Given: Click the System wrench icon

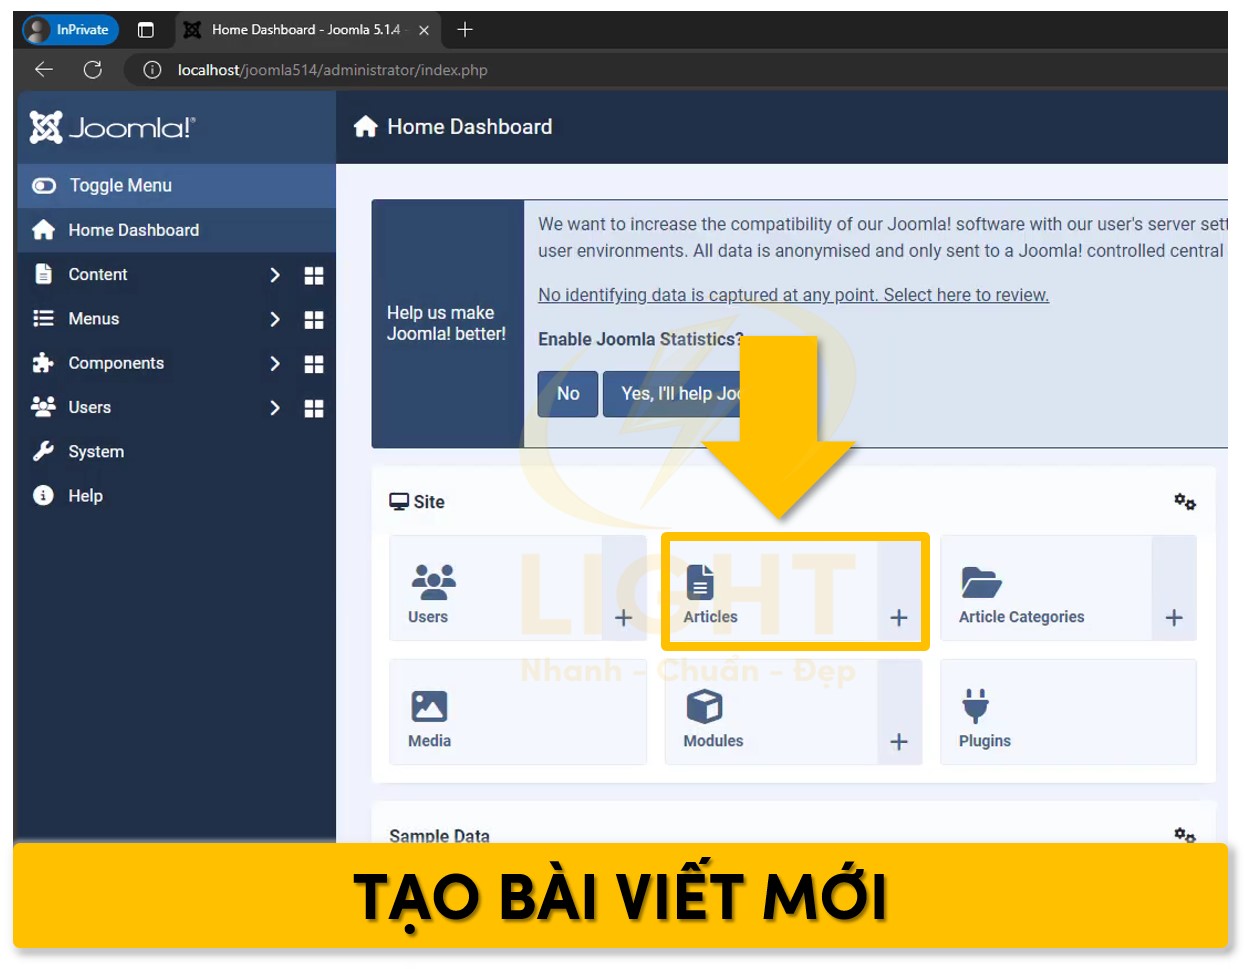Looking at the screenshot, I should pyautogui.click(x=43, y=451).
